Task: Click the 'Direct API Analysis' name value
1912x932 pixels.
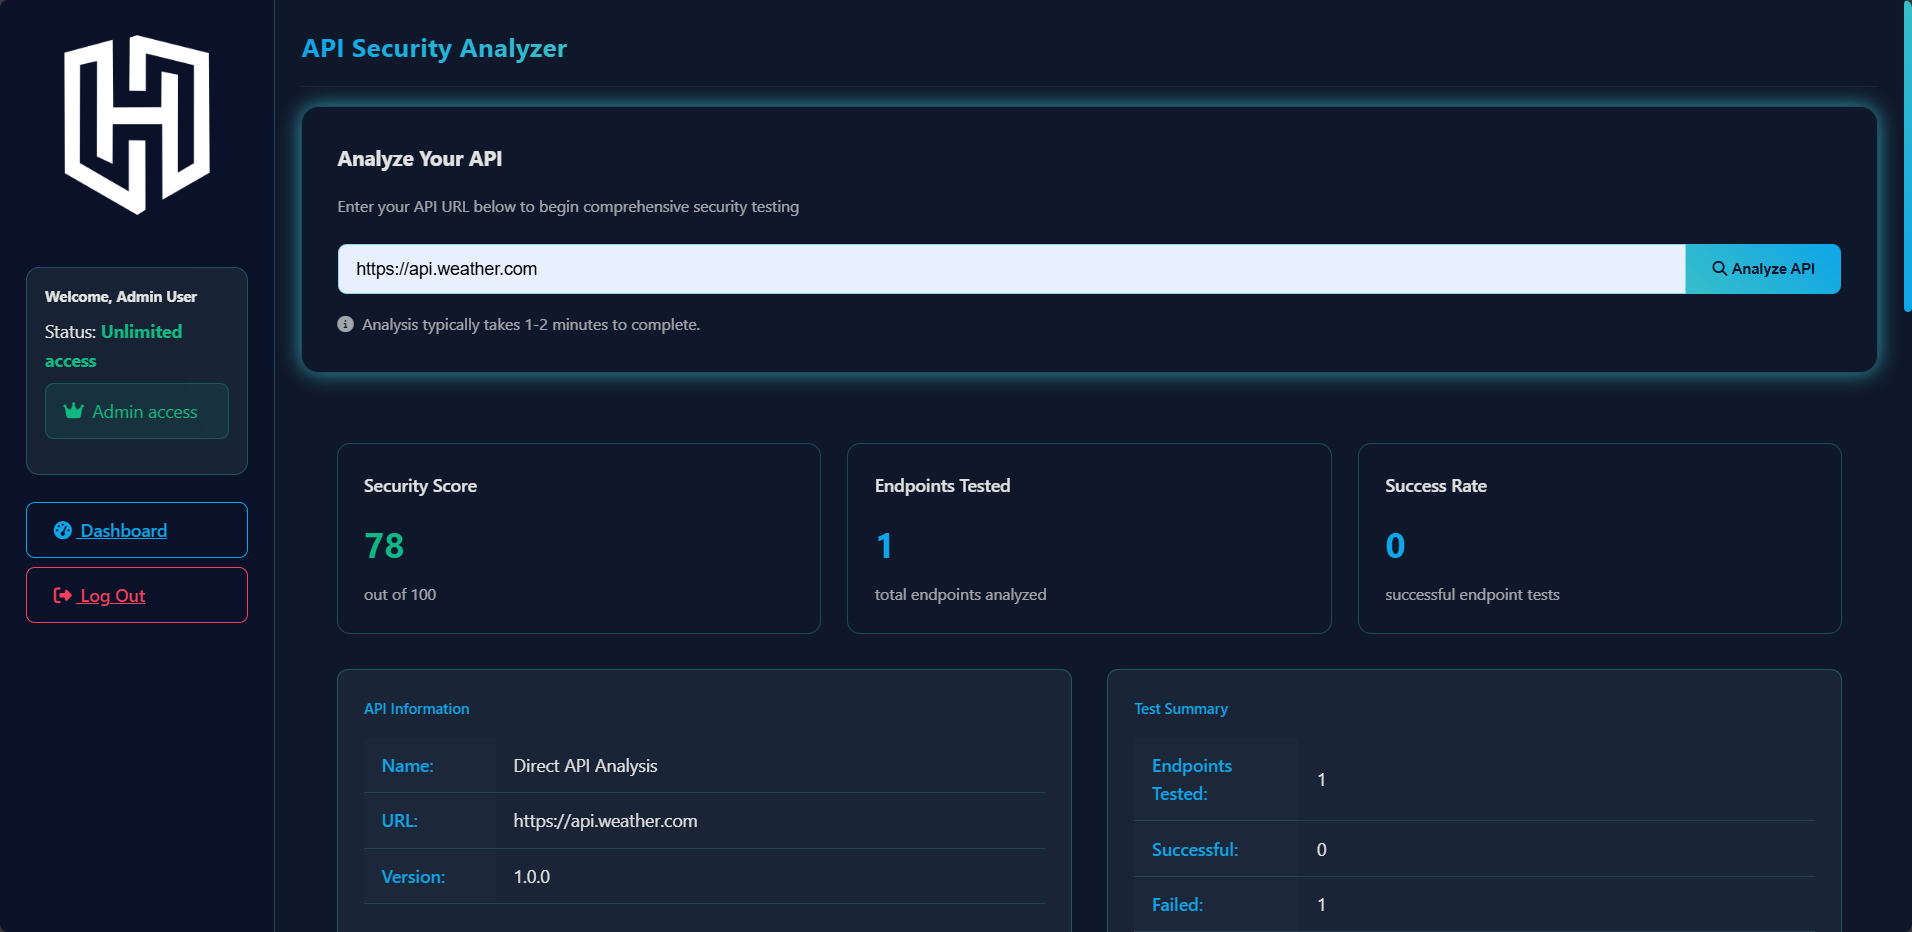Action: coord(585,766)
